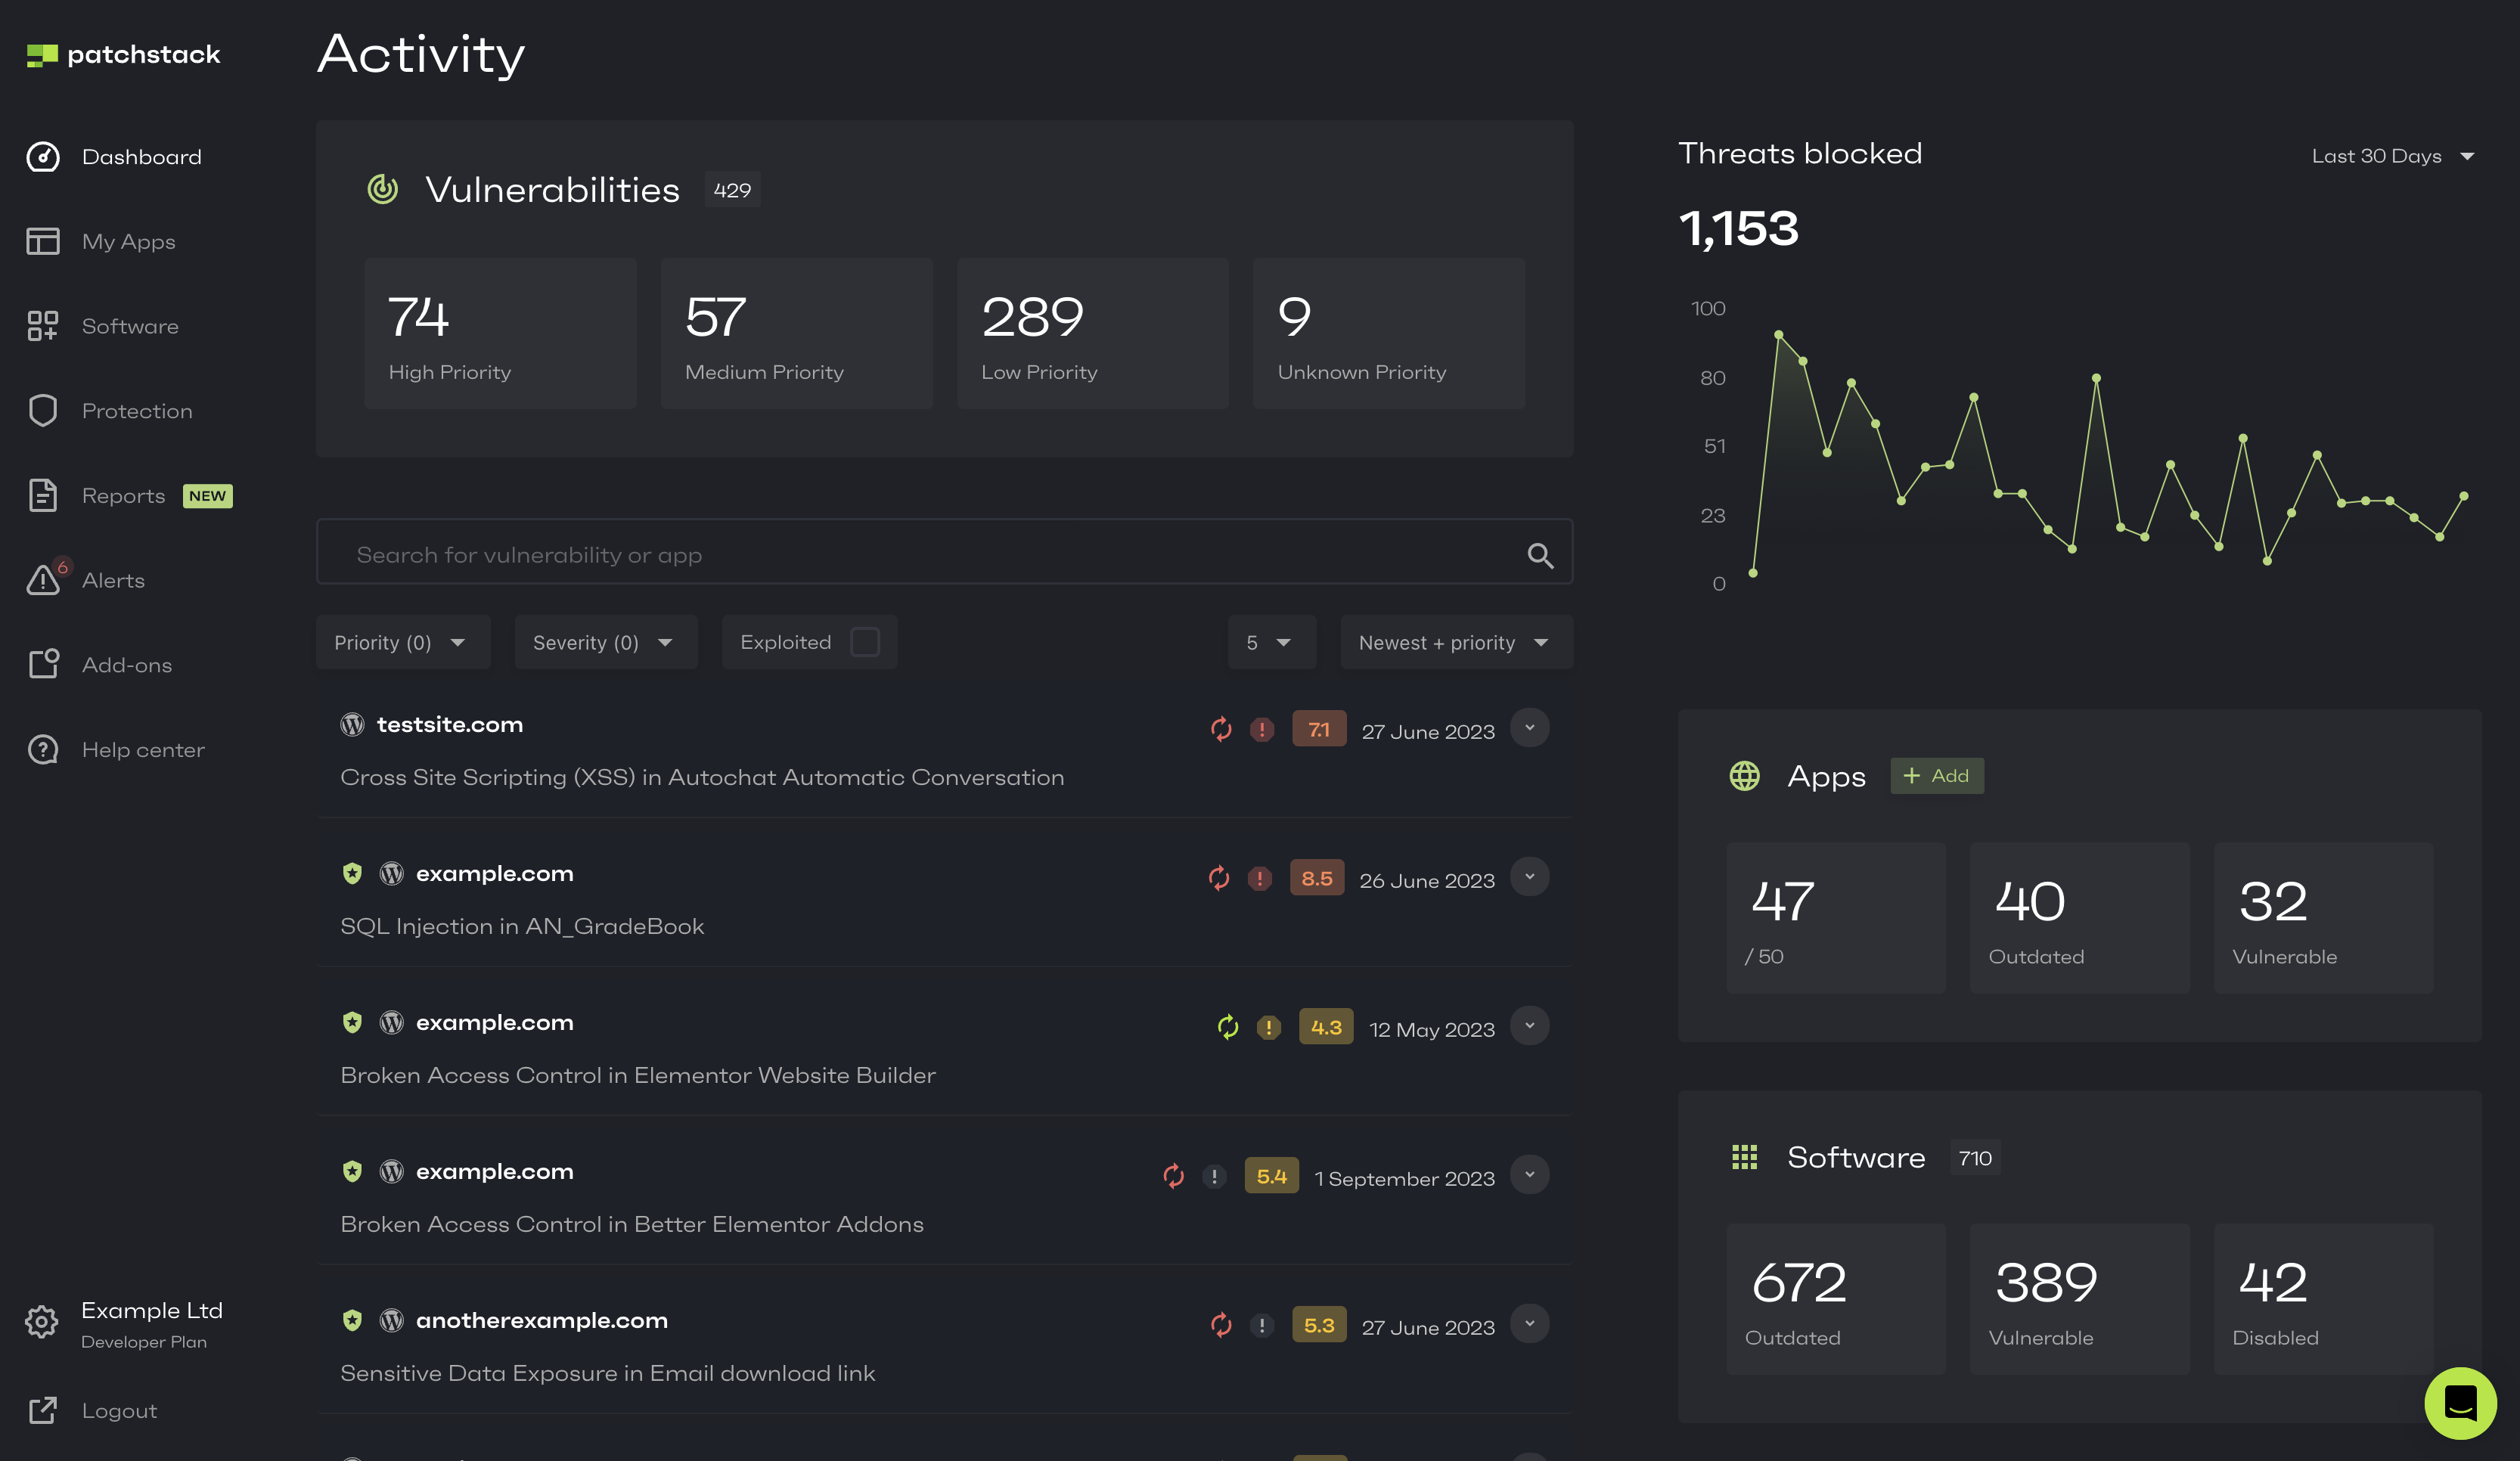Open the Protection sidebar section
Screen dimensions: 2520x1461
coord(136,411)
